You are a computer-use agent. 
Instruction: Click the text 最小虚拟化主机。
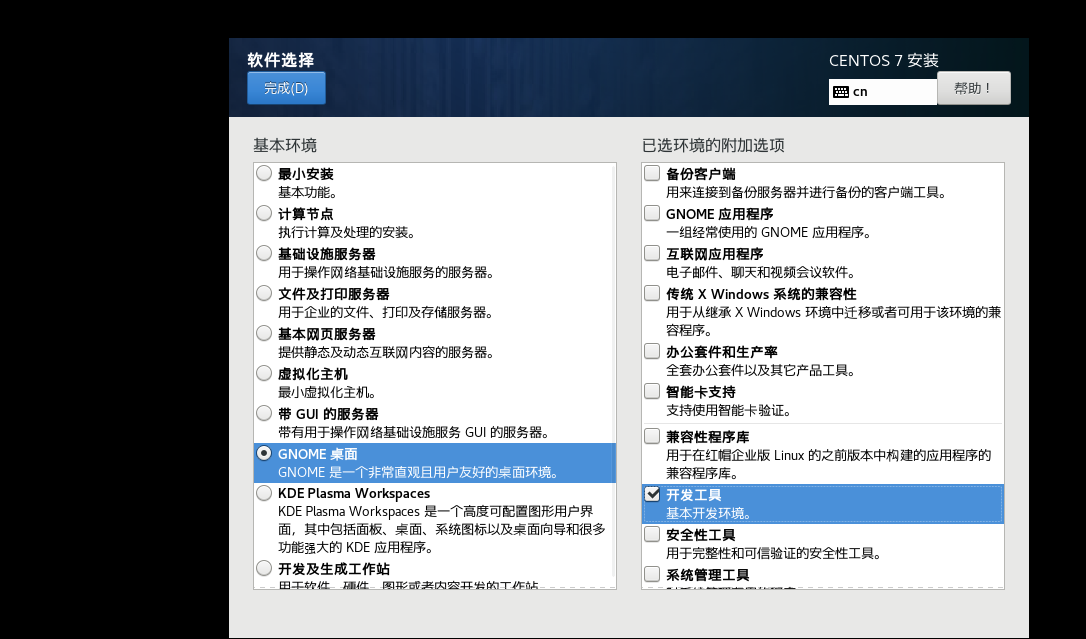tap(327, 393)
